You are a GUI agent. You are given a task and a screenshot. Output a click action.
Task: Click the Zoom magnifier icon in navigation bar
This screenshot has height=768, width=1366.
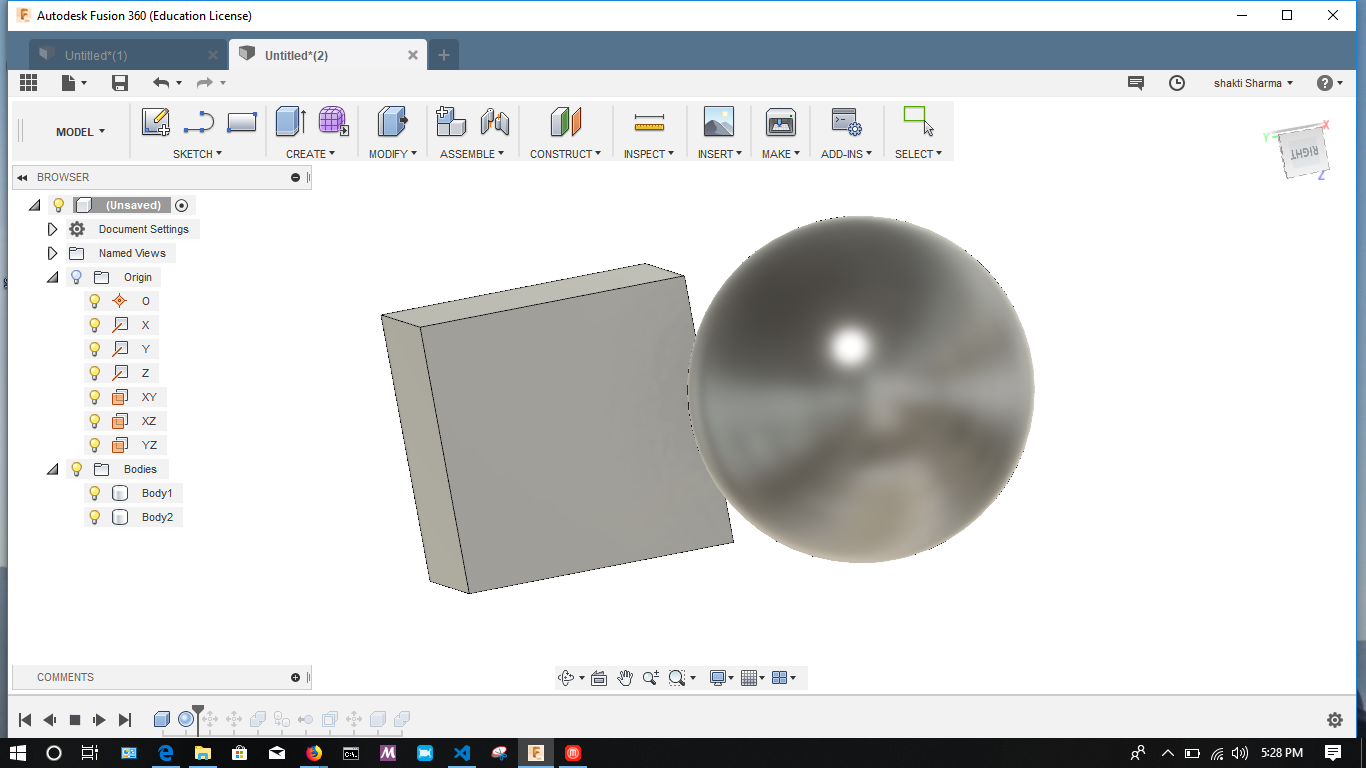pos(650,678)
